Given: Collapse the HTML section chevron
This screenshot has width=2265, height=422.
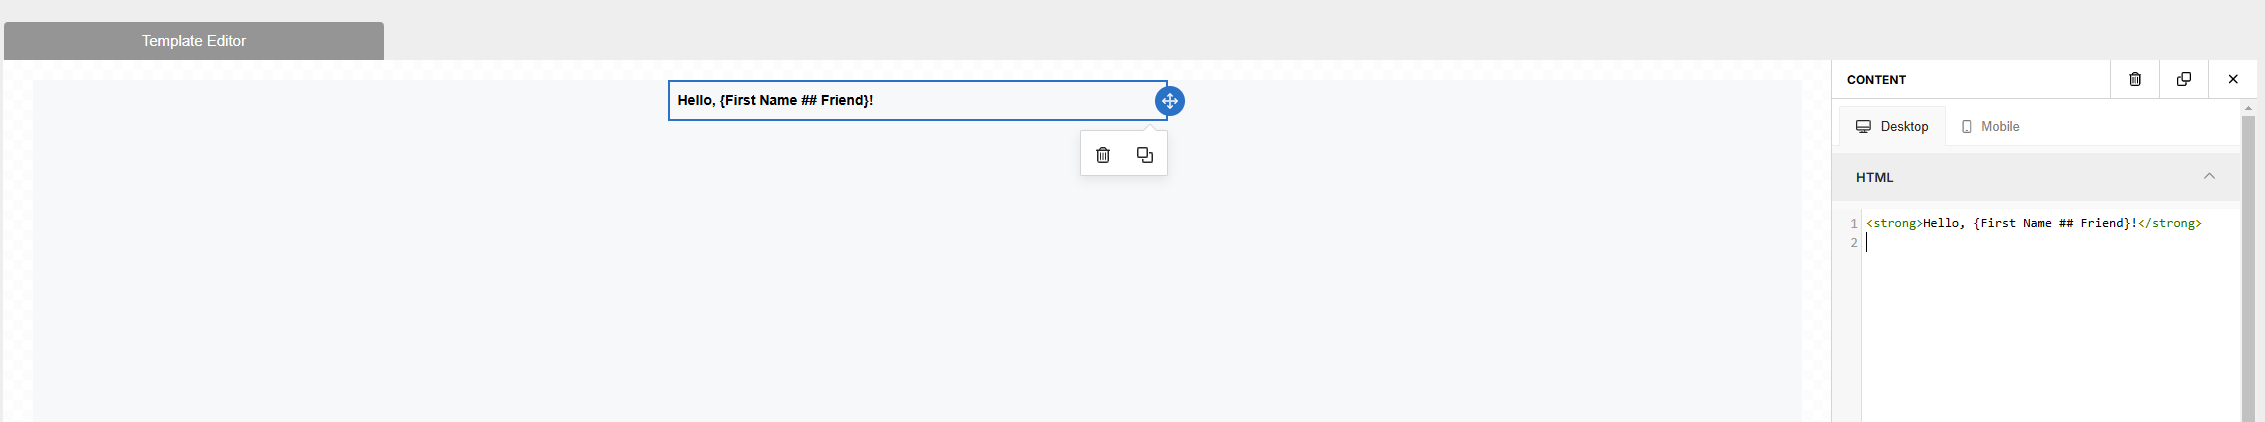Looking at the screenshot, I should point(2209,176).
